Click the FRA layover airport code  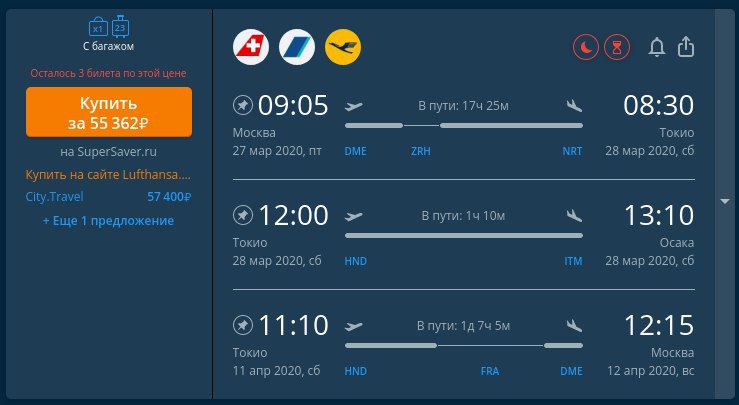click(490, 372)
